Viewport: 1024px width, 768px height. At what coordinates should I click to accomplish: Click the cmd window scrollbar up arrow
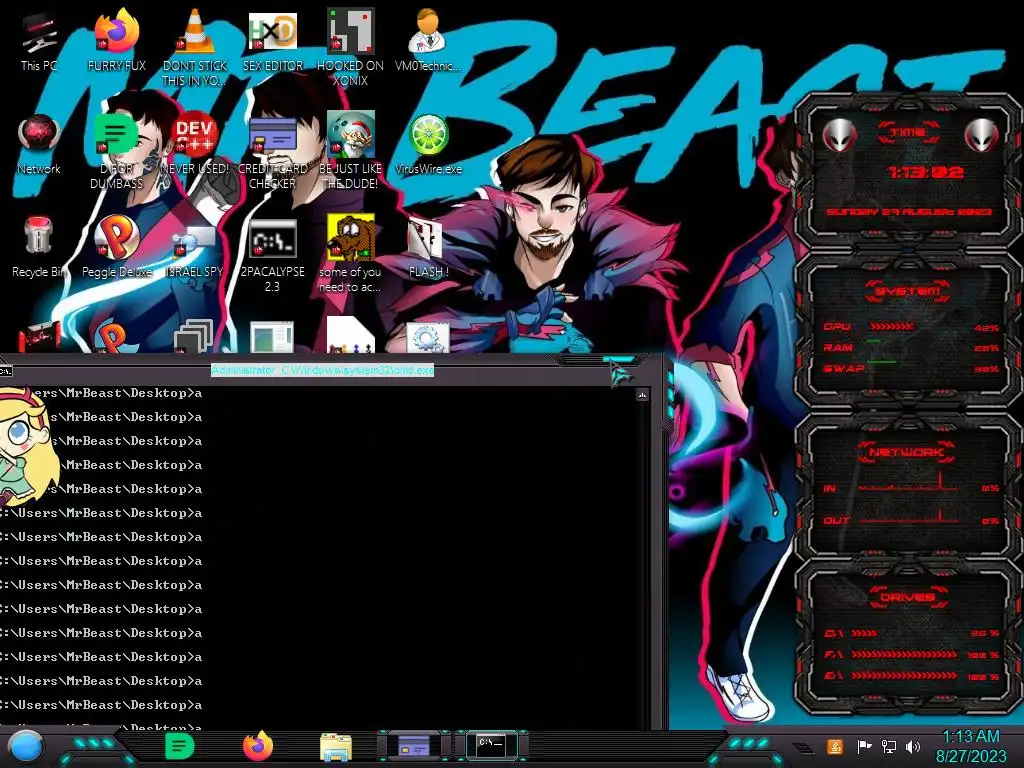click(643, 394)
